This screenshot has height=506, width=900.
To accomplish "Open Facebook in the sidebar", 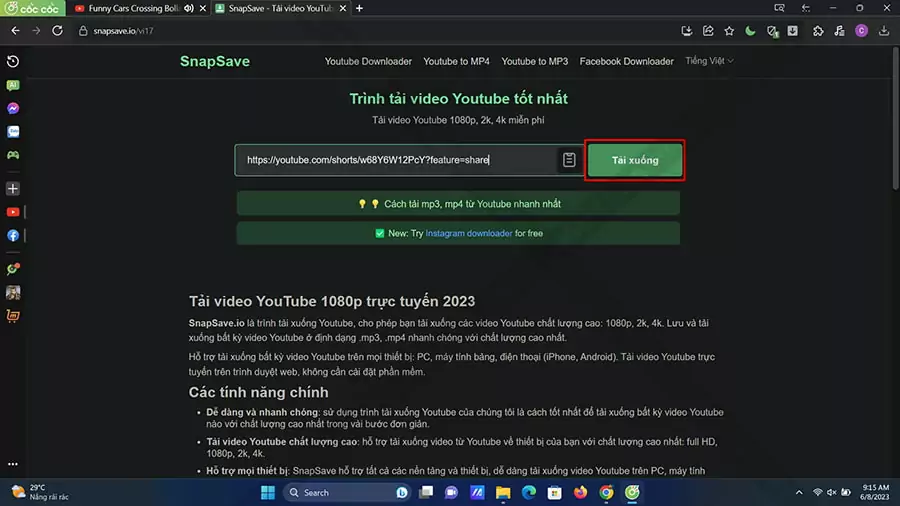I will pos(13,235).
